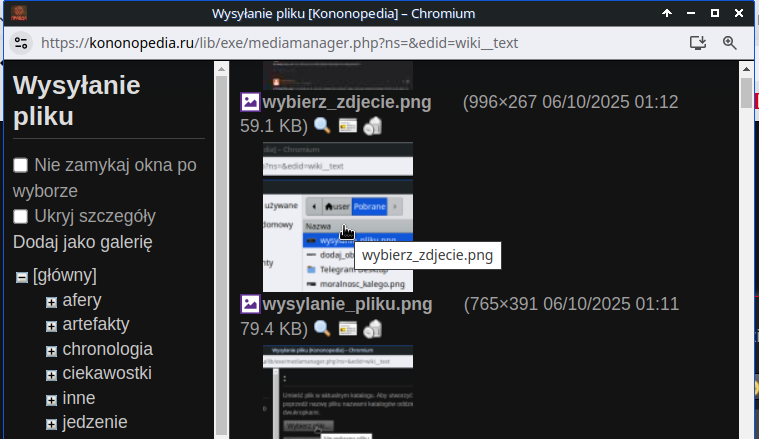Expand the jedzenie namespace
This screenshot has width=759, height=439.
pyautogui.click(x=51, y=424)
